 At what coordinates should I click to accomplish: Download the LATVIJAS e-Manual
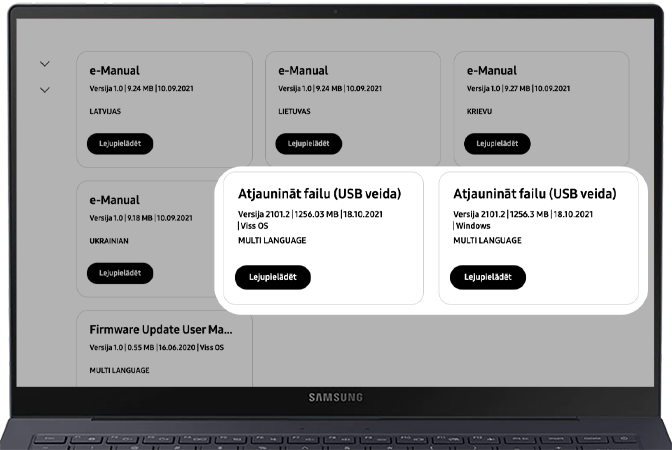pyautogui.click(x=120, y=144)
